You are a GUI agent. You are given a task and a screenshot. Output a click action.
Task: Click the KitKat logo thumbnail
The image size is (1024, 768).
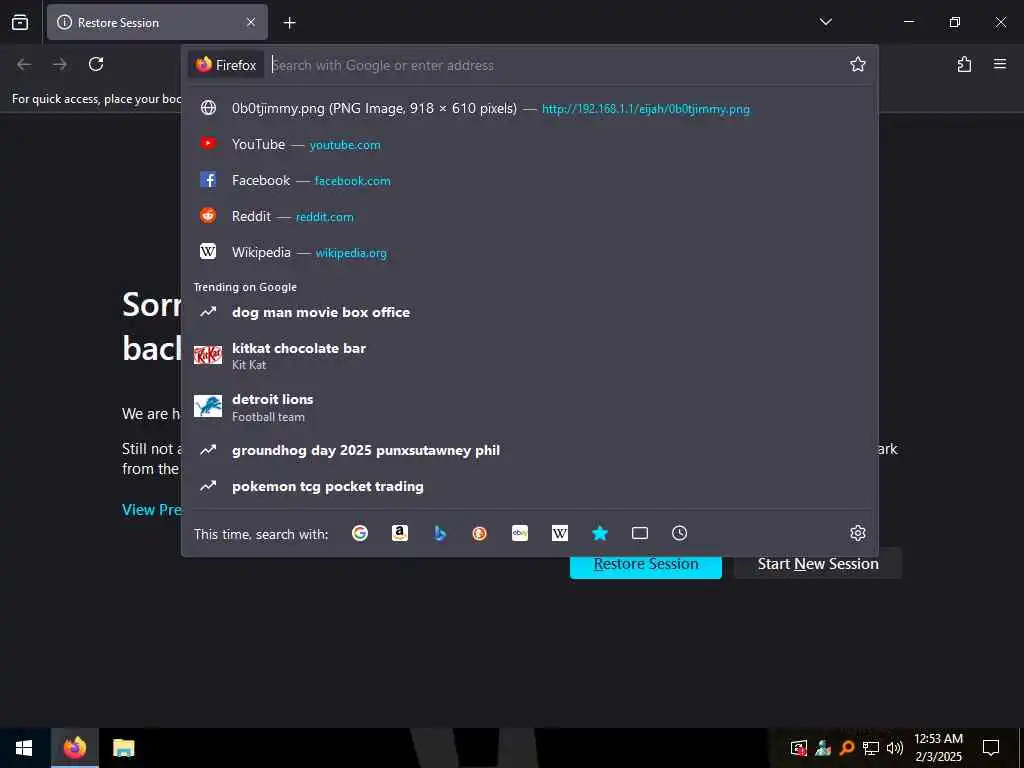208,355
